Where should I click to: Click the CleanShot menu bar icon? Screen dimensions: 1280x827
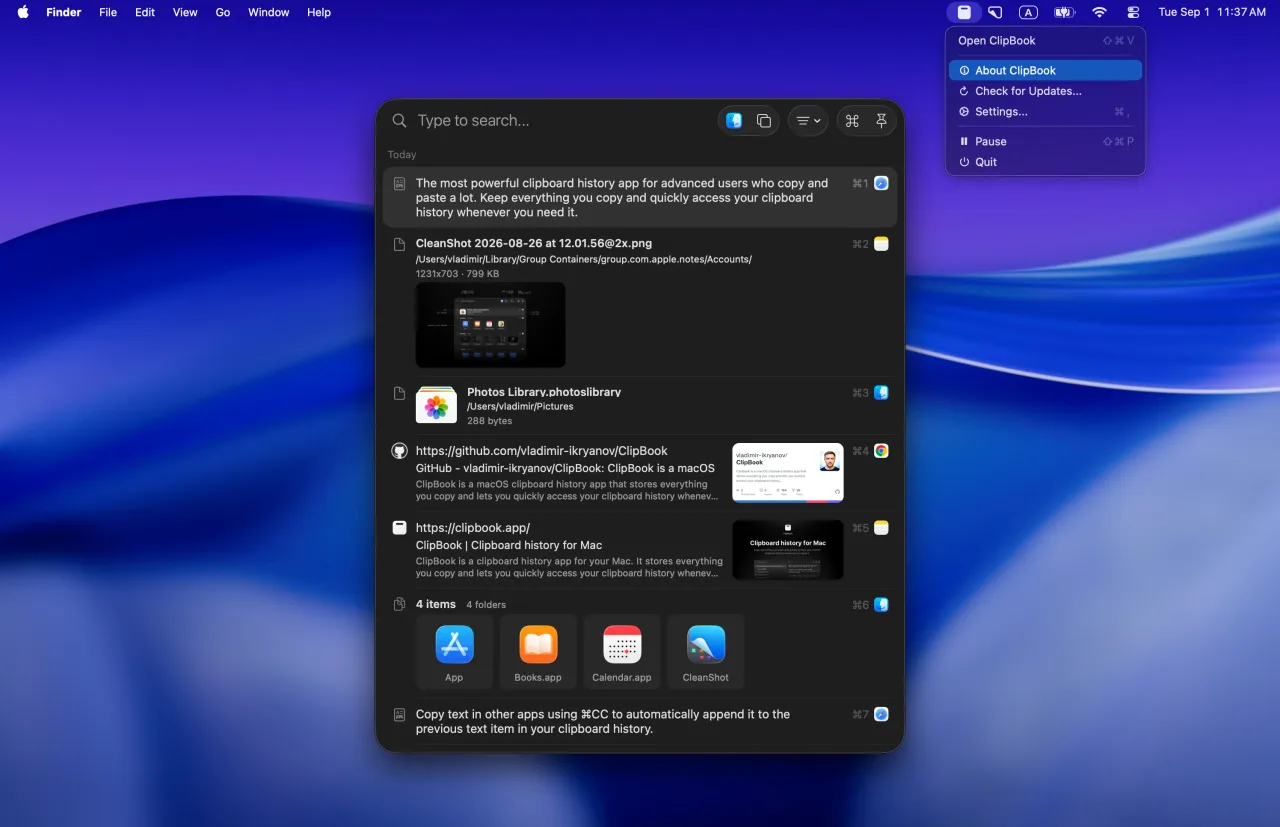coord(995,12)
